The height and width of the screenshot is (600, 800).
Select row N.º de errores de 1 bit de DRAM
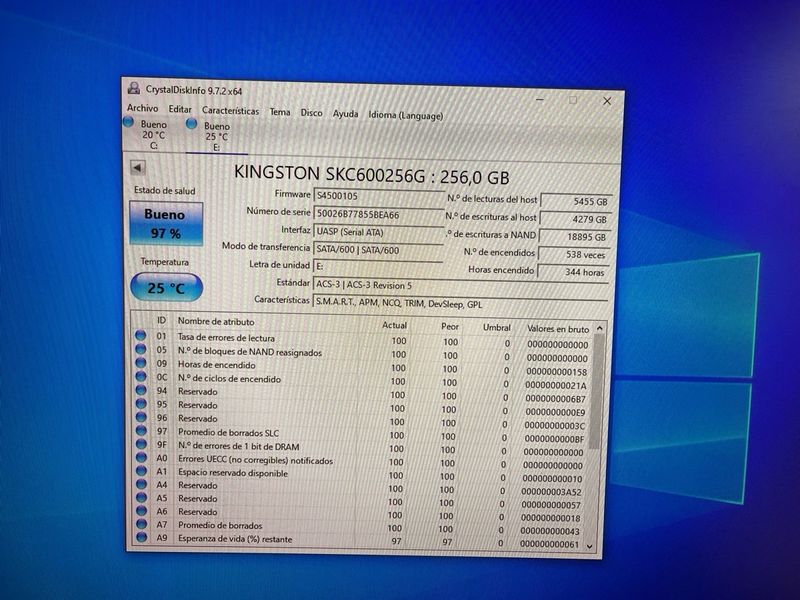click(x=362, y=447)
